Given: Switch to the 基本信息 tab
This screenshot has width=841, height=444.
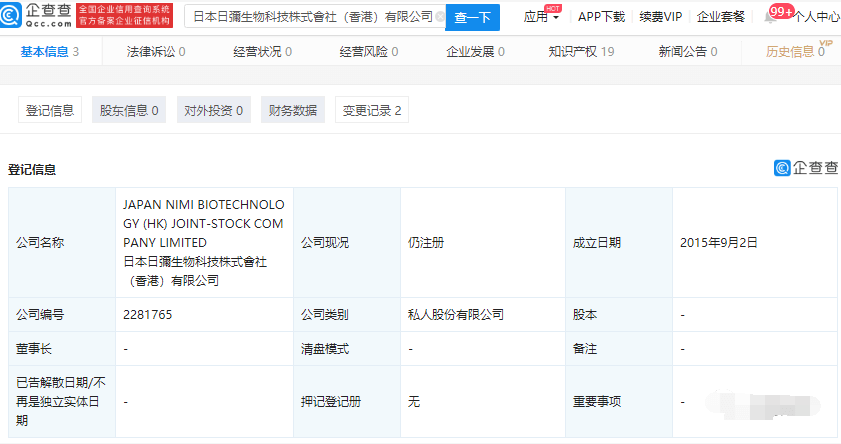Looking at the screenshot, I should 49,52.
